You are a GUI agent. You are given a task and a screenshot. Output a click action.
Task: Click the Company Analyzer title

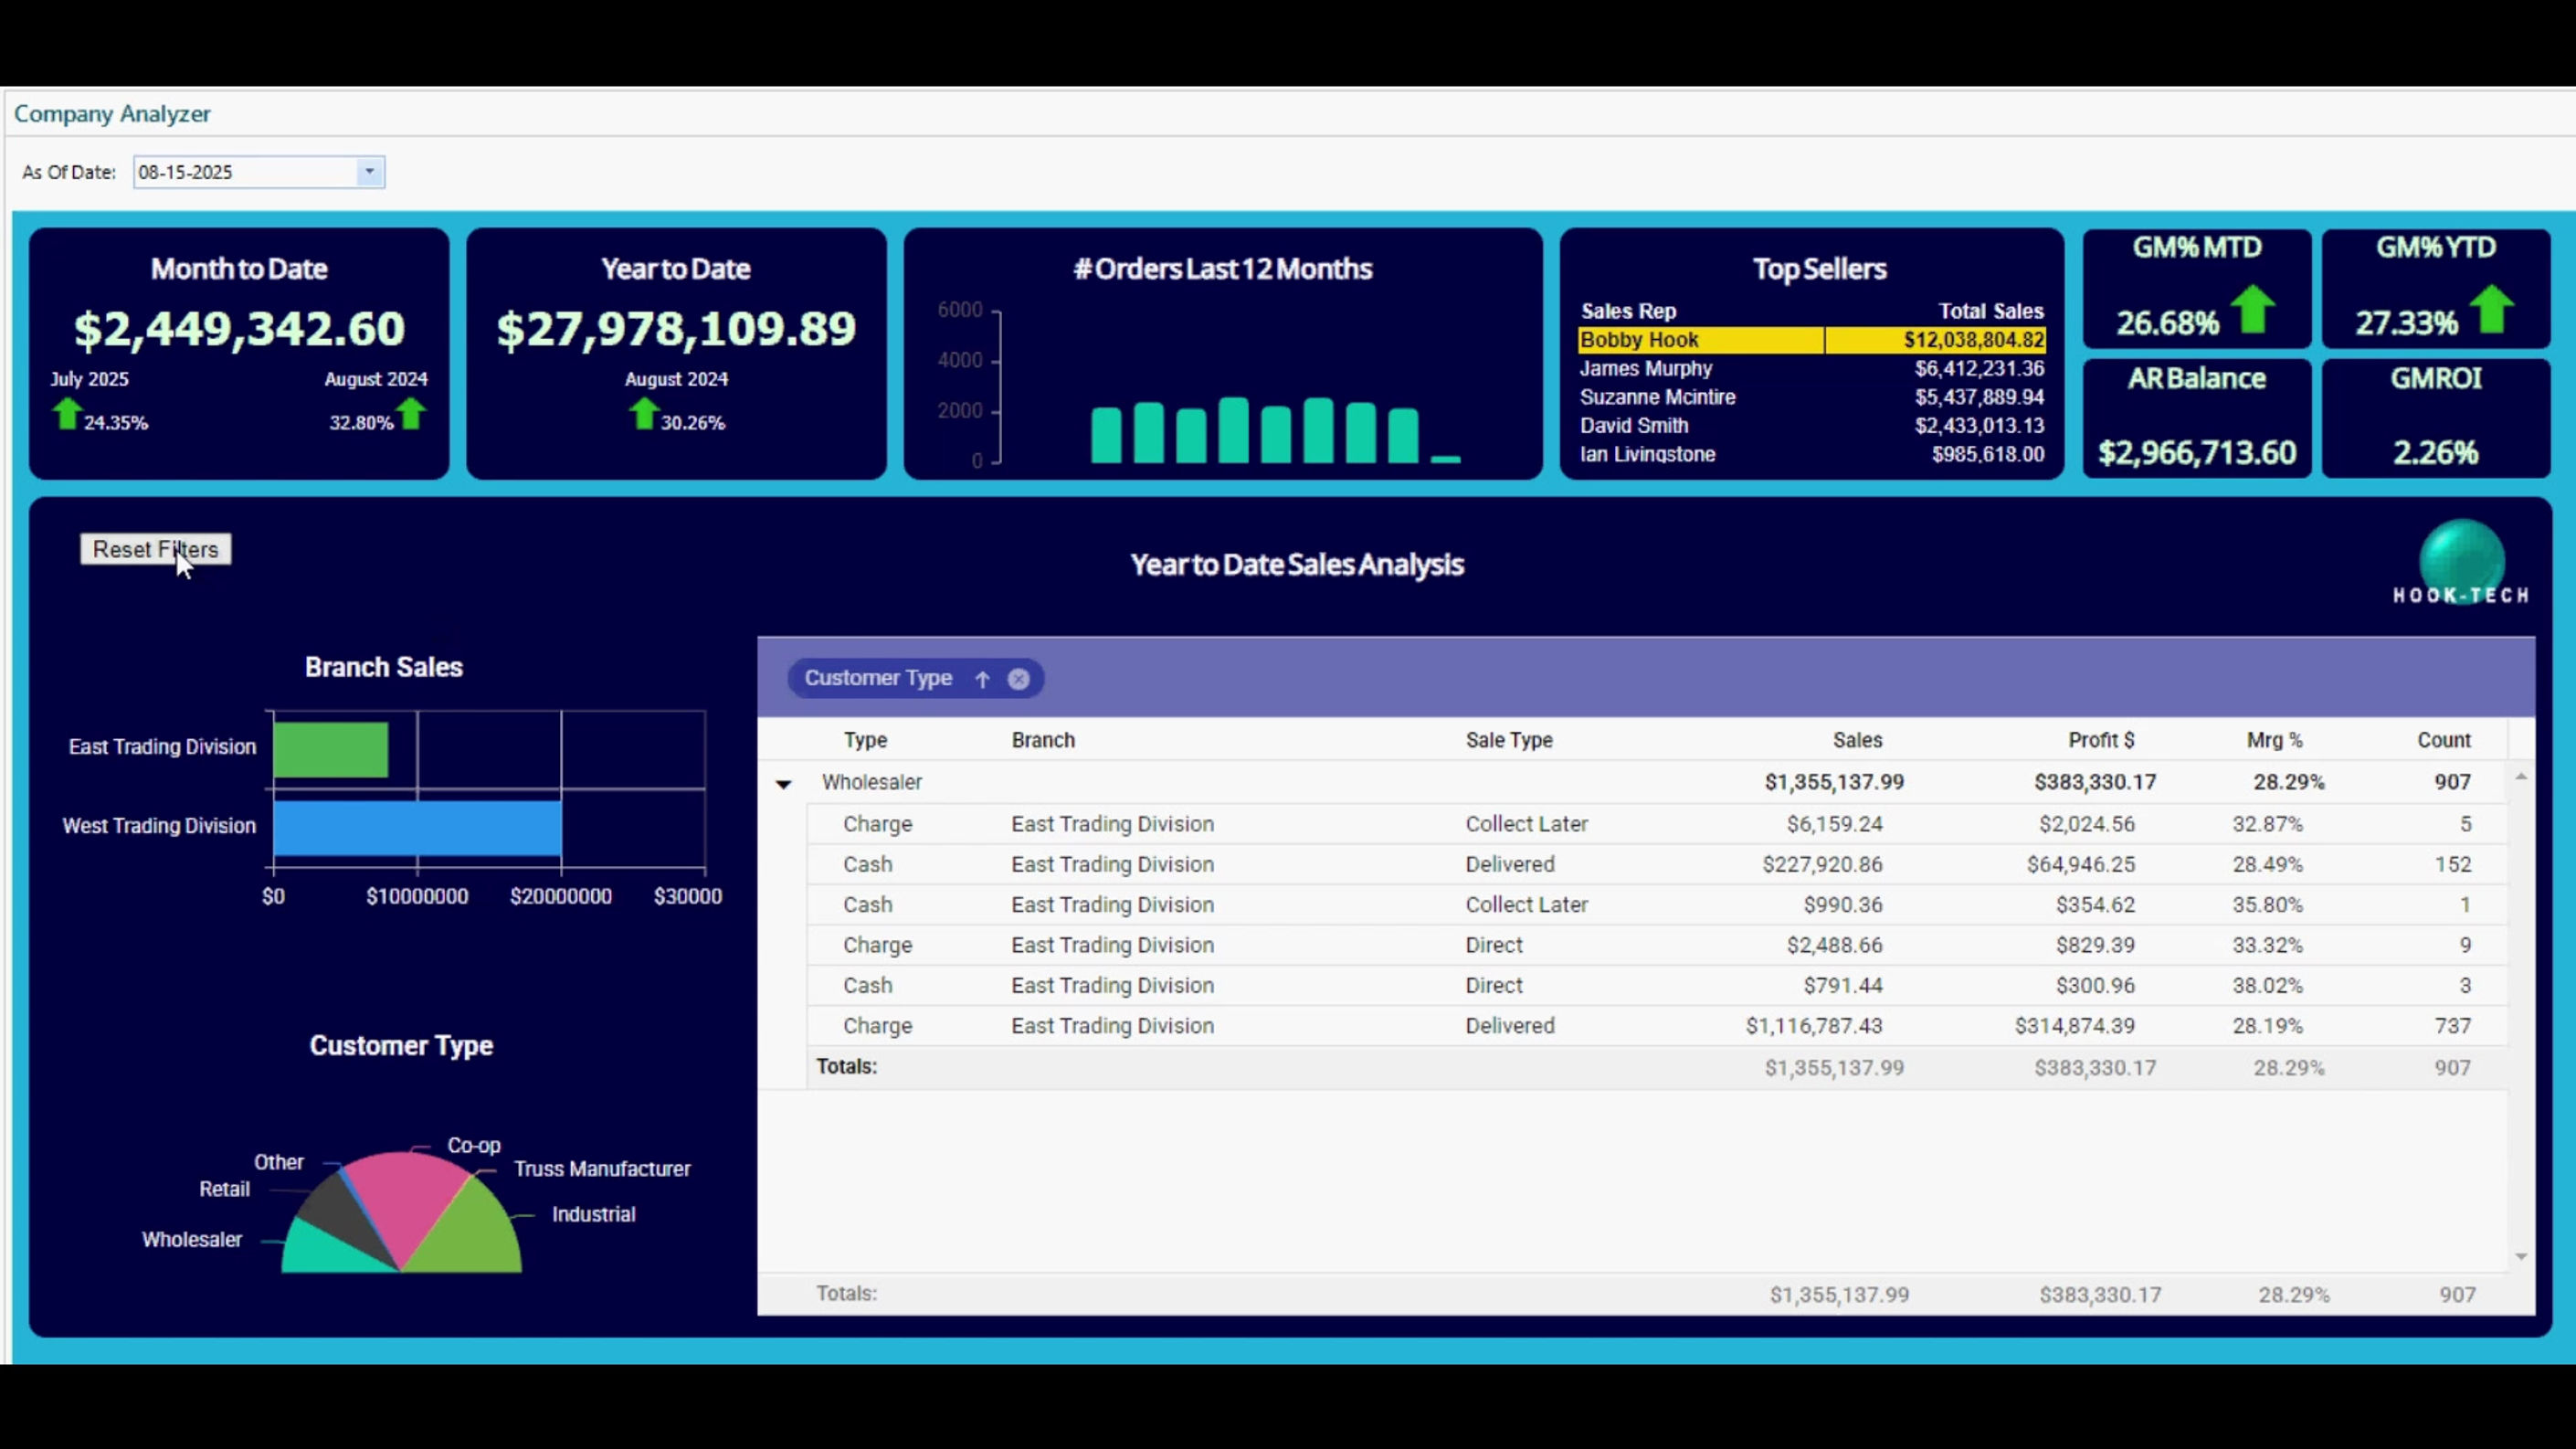click(112, 114)
